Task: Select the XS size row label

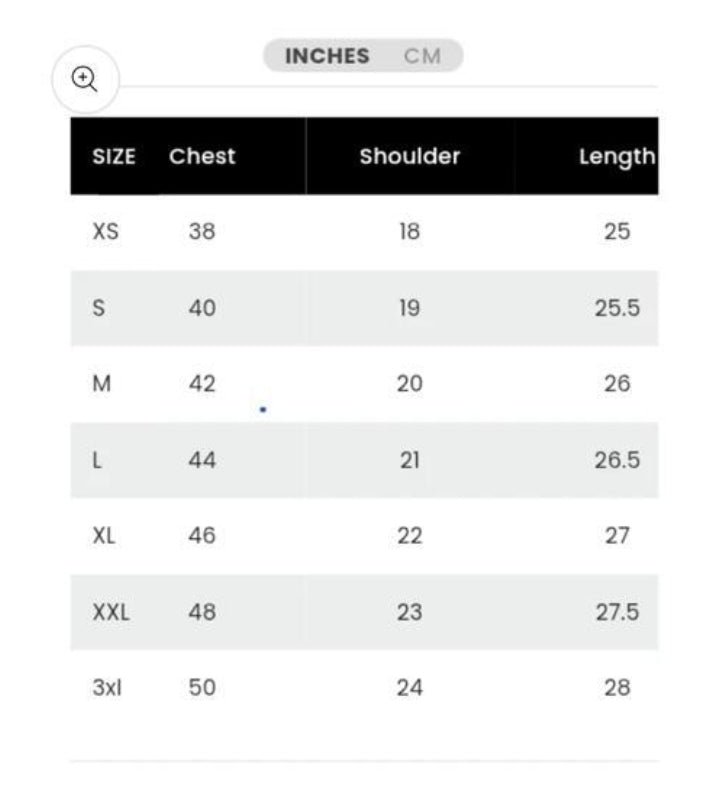Action: click(105, 232)
